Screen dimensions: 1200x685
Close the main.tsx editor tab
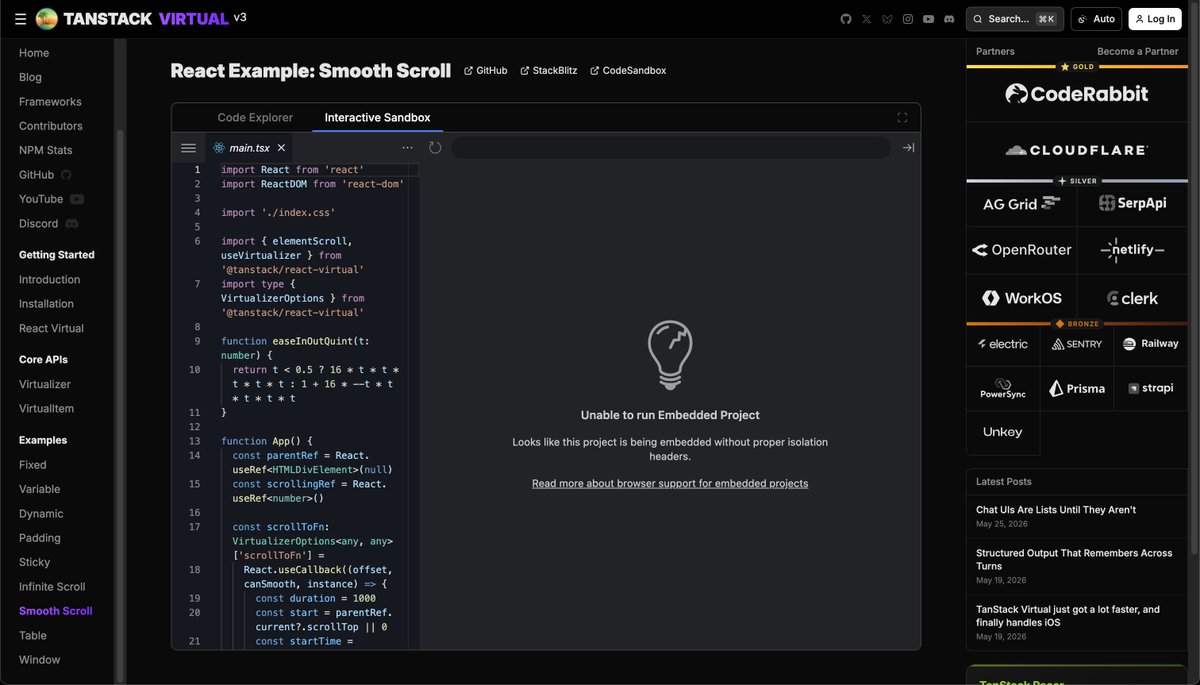(281, 148)
